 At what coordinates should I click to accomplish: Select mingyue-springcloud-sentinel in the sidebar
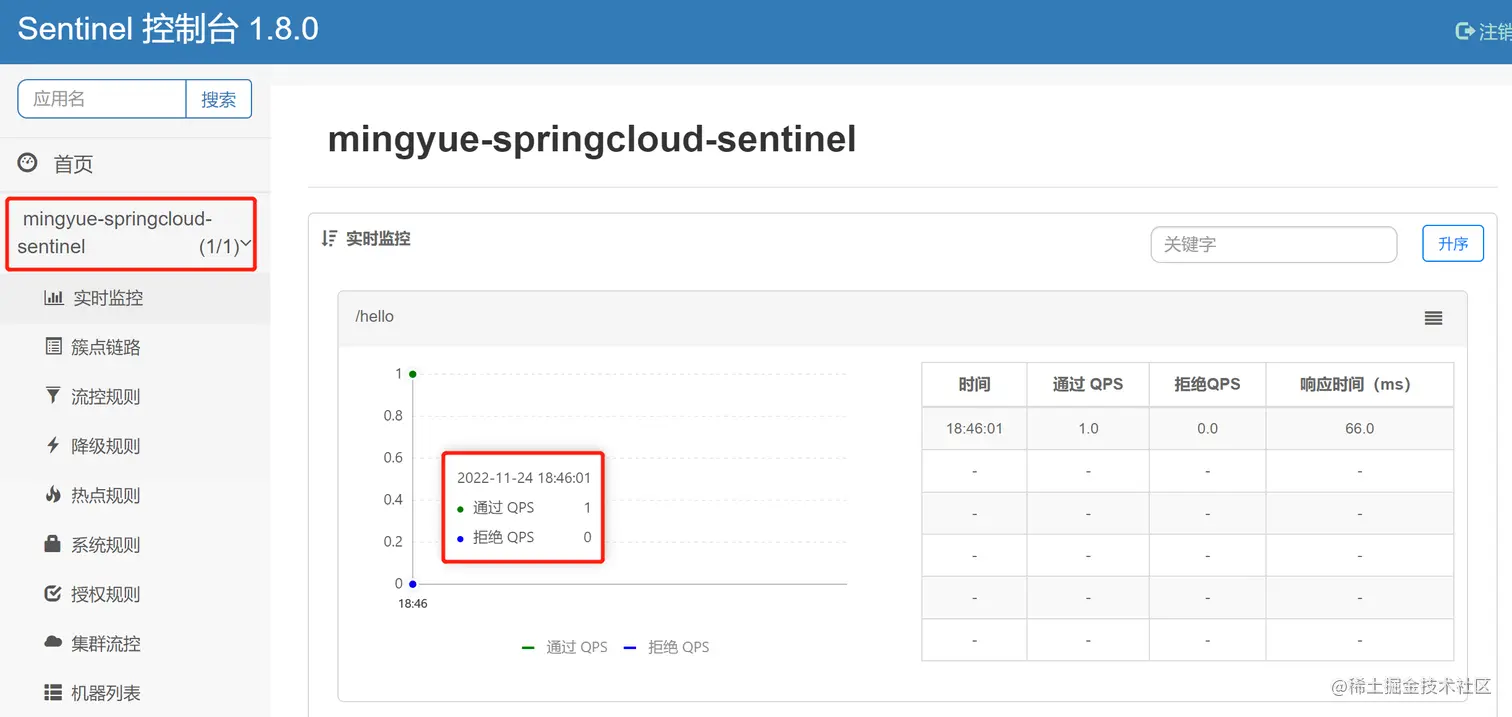pyautogui.click(x=132, y=233)
